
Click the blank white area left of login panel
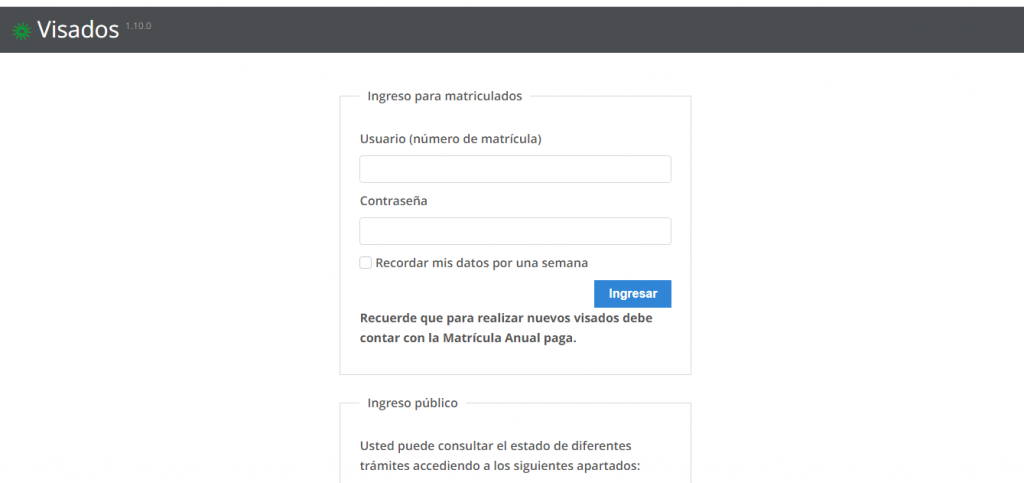(170, 250)
